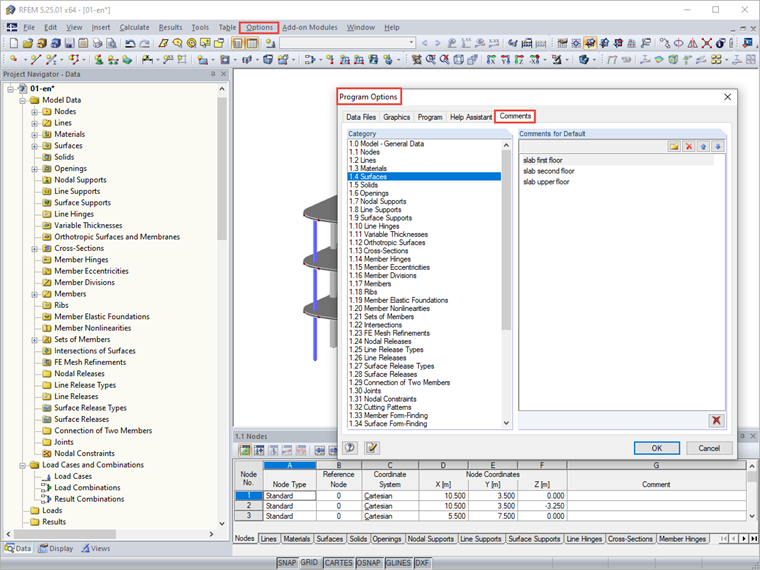Expand the Sets of Members tree item
760x570 pixels.
point(34,340)
